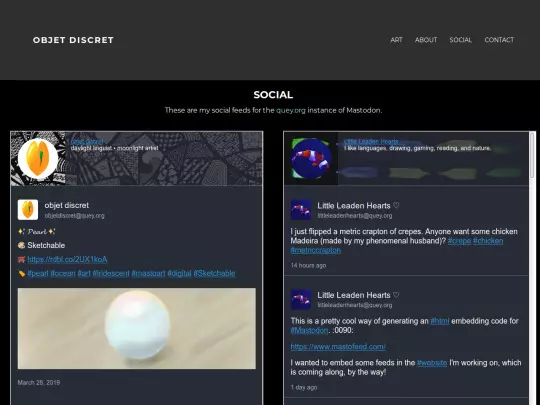The image size is (540, 405).
Task: Select Little Leaden Hearts name on mastofeed post
Action: coord(358,295)
